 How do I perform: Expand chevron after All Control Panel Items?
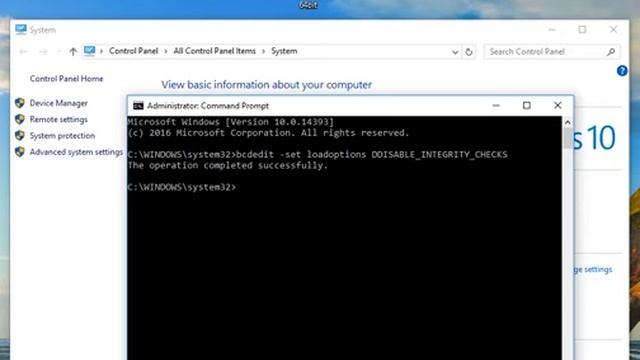pos(264,52)
